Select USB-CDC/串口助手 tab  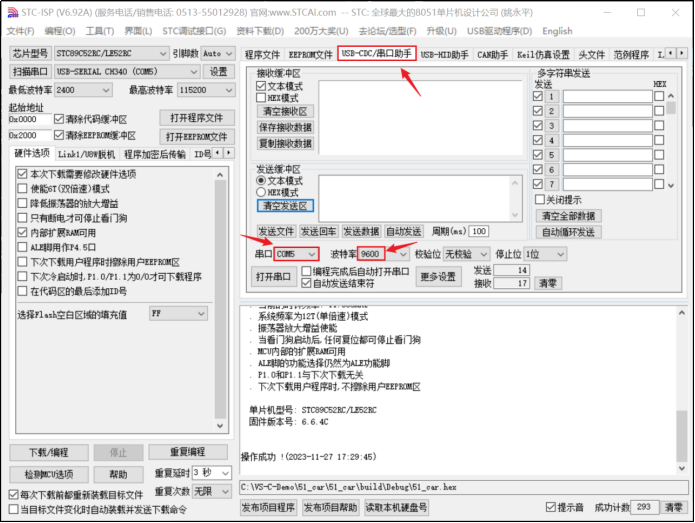(376, 54)
